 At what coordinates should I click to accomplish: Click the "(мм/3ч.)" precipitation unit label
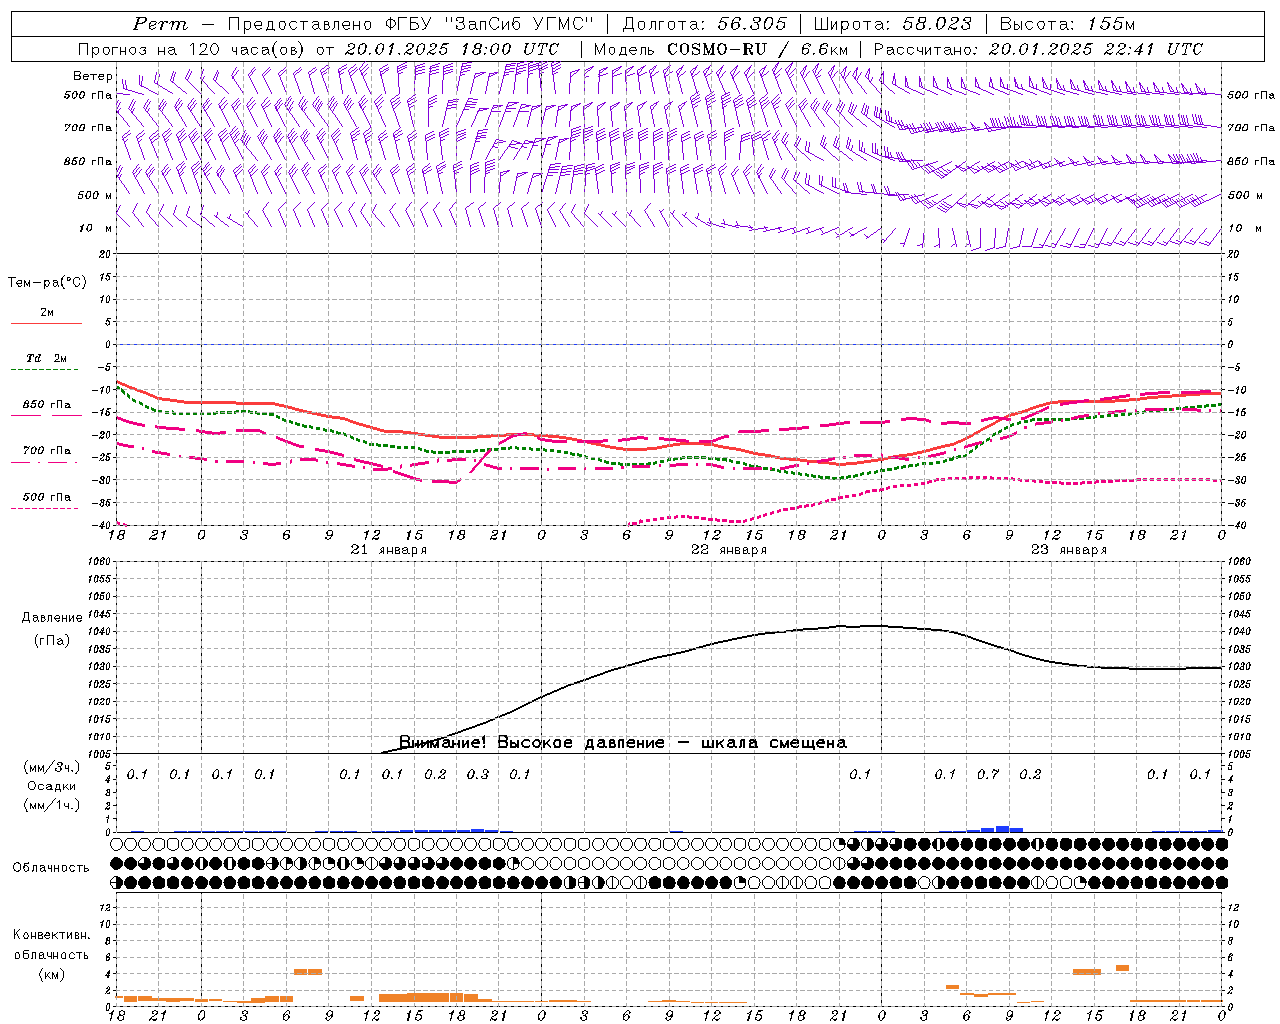pos(52,767)
